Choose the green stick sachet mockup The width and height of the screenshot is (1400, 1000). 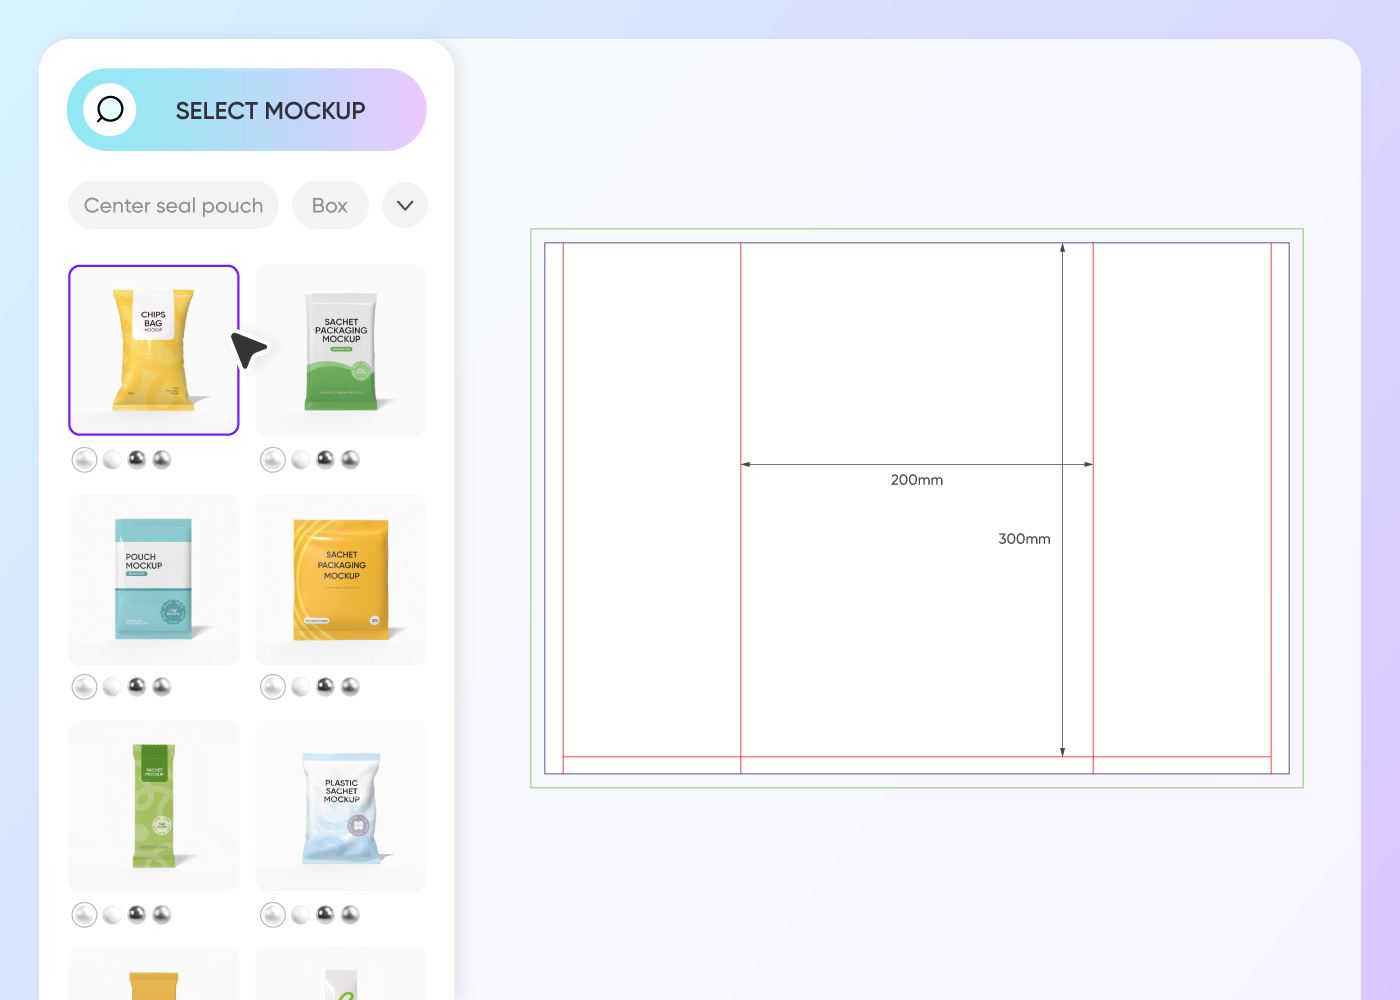coord(153,806)
